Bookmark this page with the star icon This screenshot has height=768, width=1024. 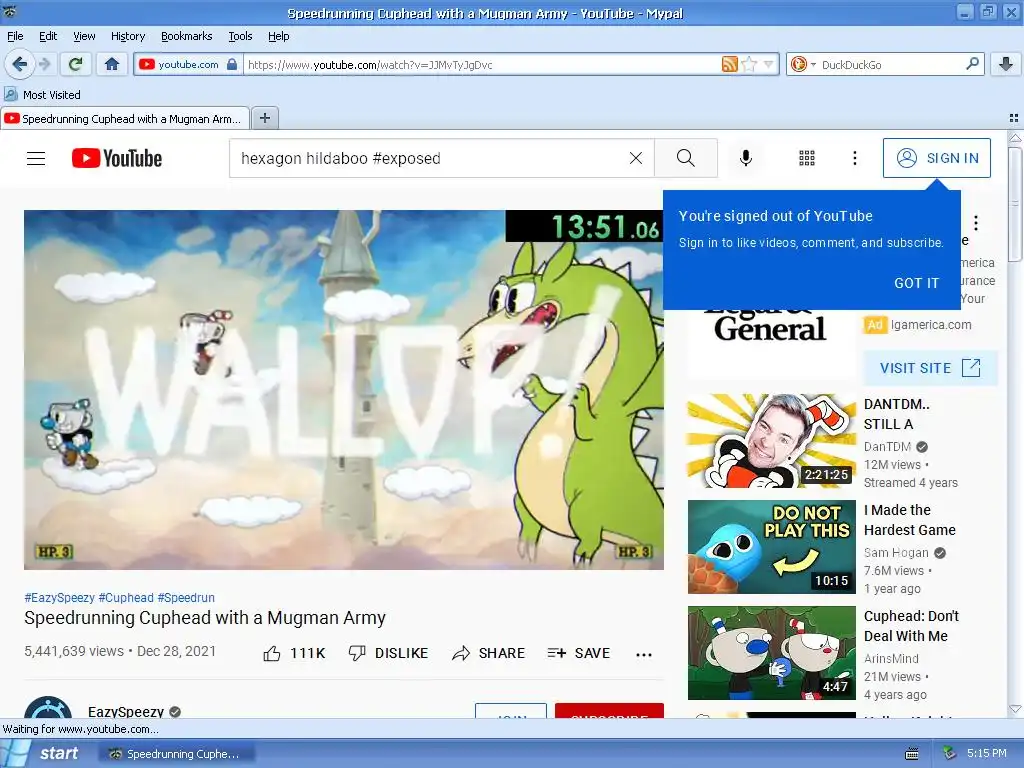(749, 64)
